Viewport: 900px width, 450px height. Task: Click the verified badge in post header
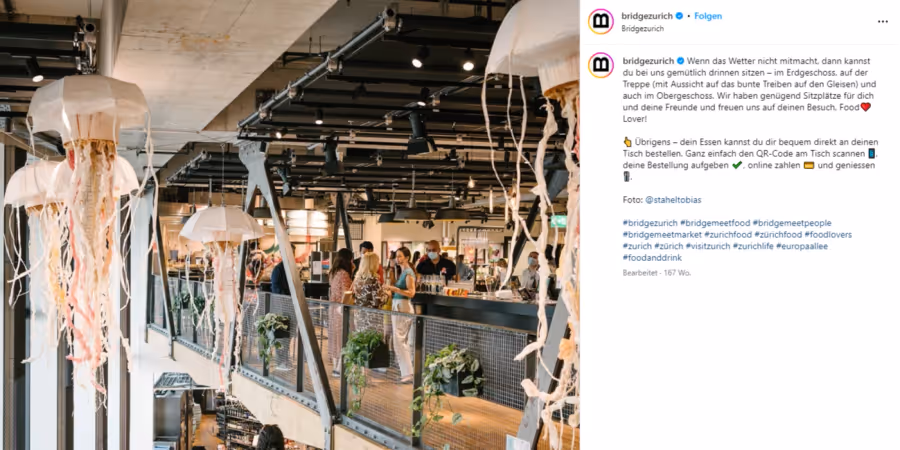pos(680,16)
